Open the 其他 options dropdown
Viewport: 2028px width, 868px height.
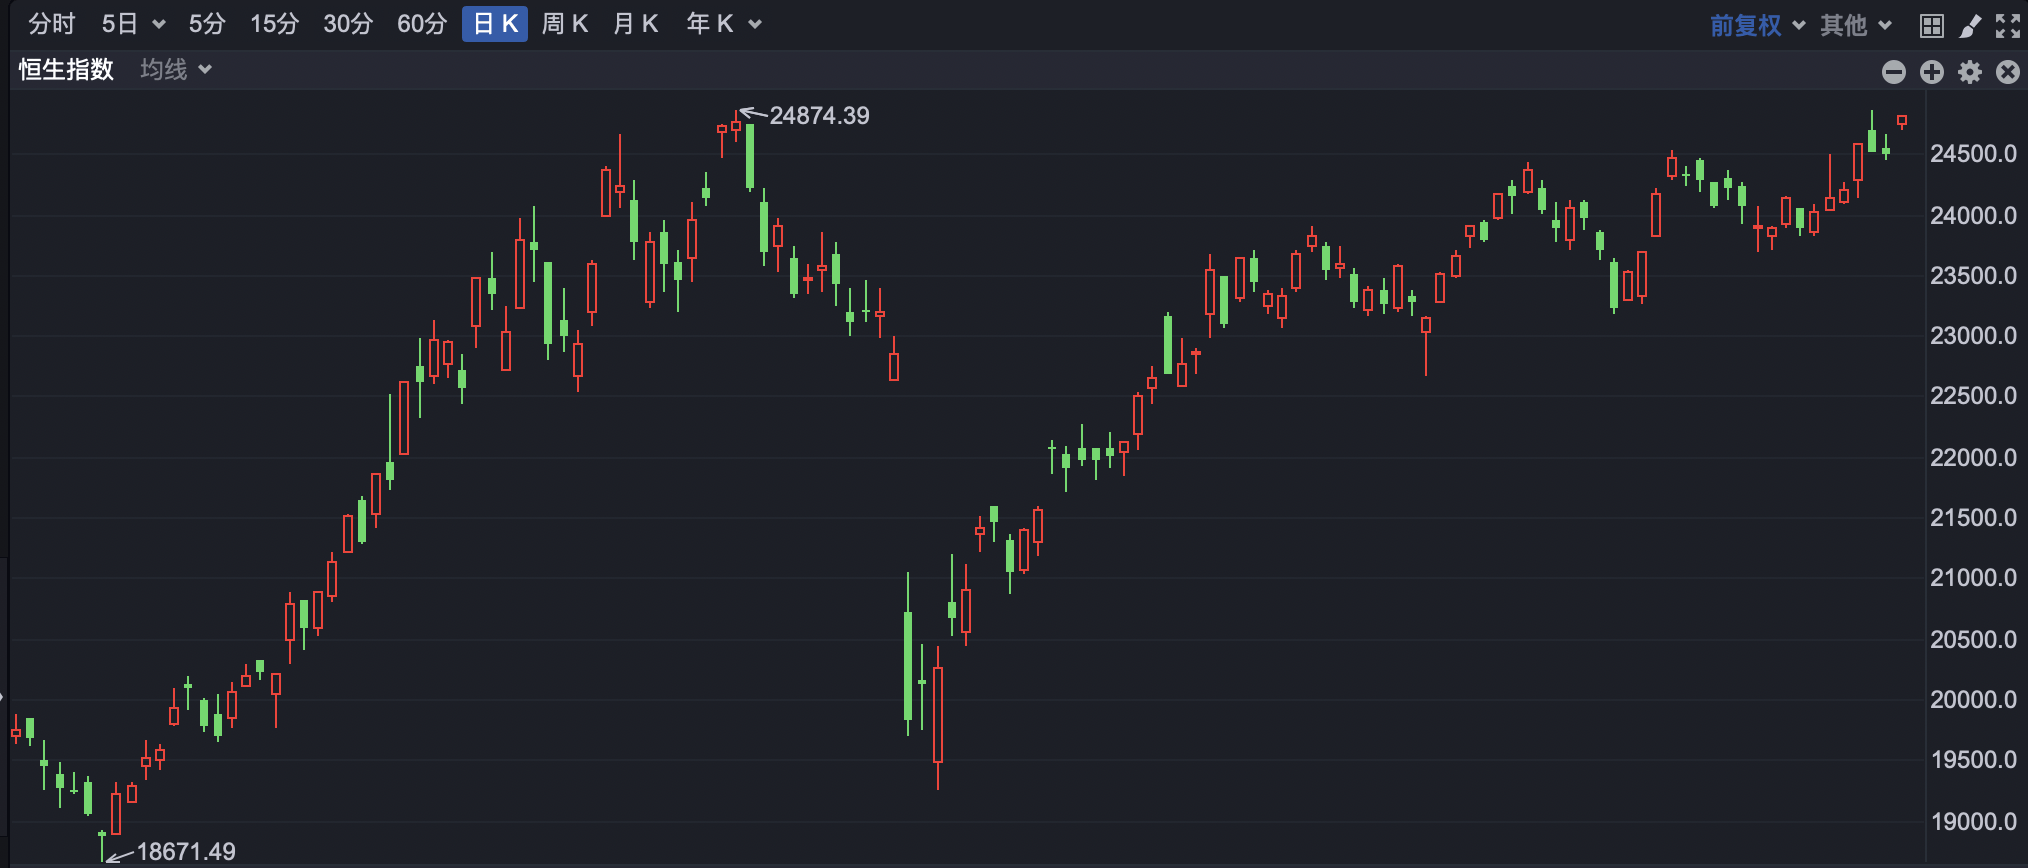click(x=1856, y=25)
